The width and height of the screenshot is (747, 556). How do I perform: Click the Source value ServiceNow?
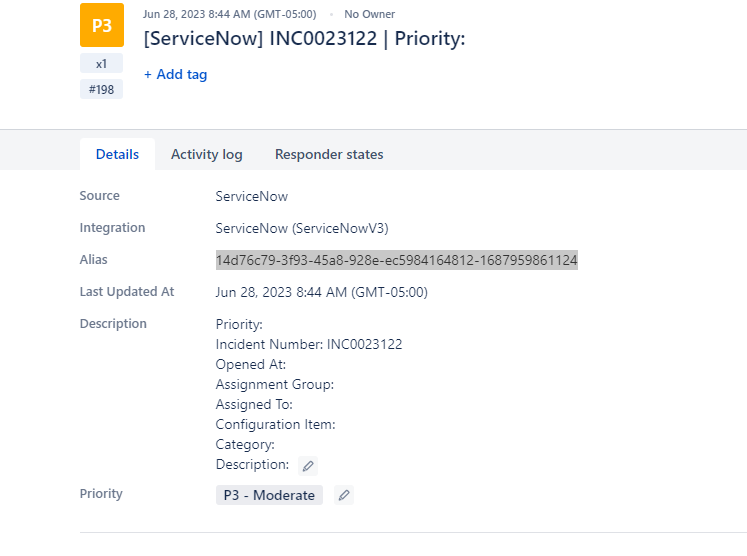(252, 196)
